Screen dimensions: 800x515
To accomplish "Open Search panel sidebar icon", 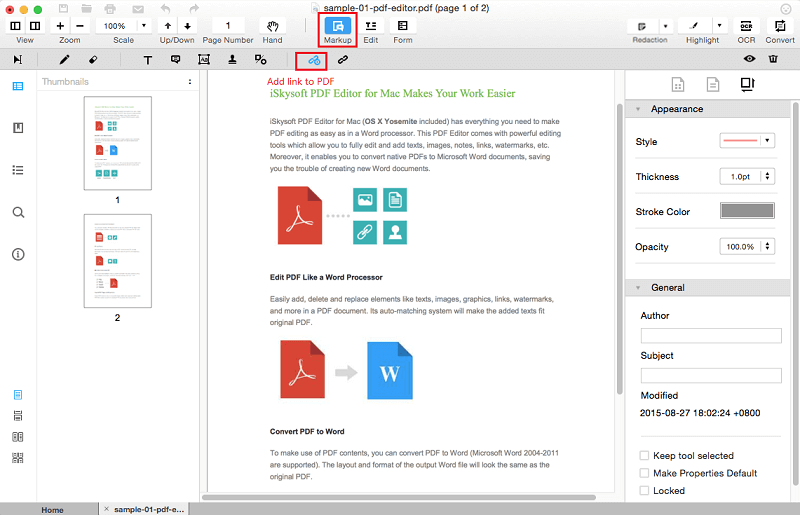I will tap(18, 212).
